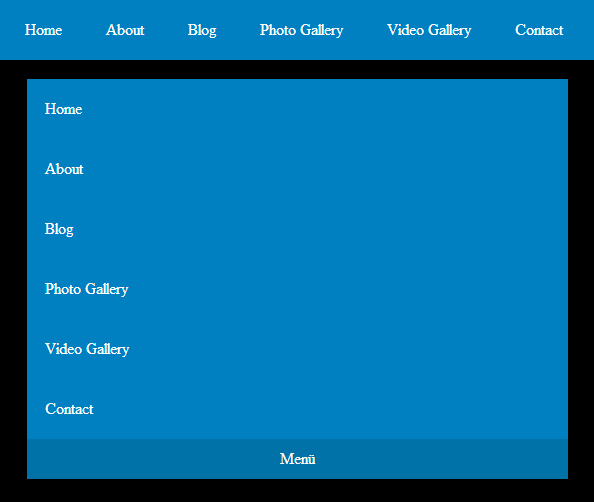Select Video Gallery in the top navigation
Image resolution: width=594 pixels, height=502 pixels.
(x=429, y=30)
